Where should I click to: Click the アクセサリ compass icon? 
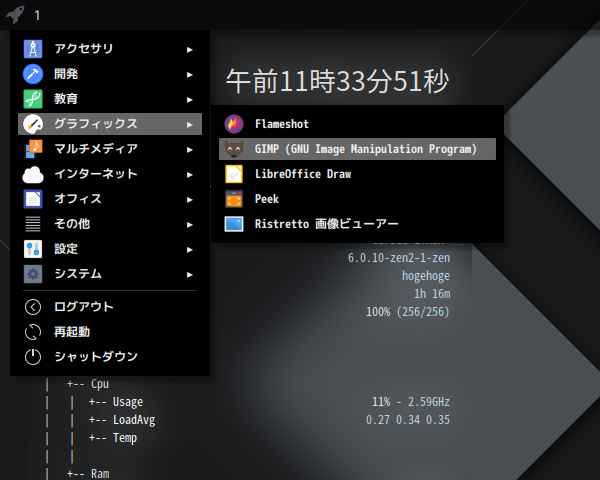point(33,49)
